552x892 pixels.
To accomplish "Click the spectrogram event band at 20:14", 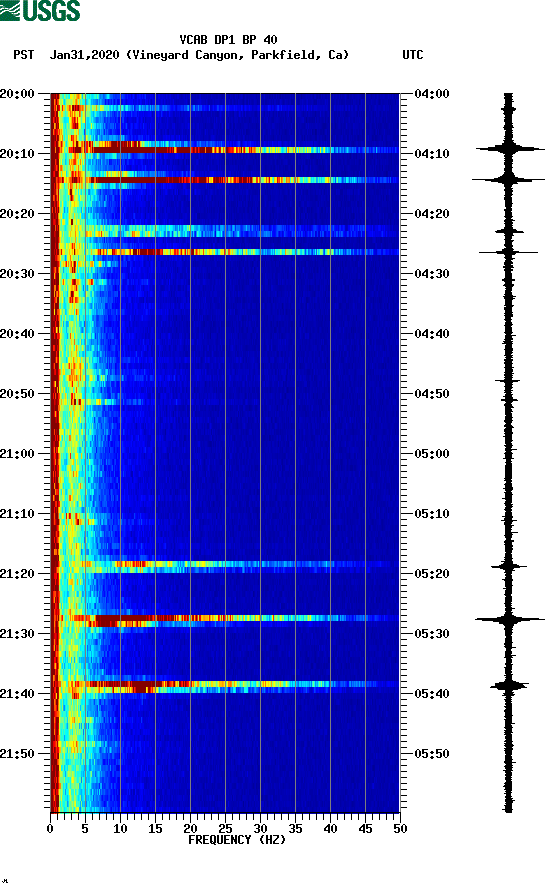I will coord(225,180).
